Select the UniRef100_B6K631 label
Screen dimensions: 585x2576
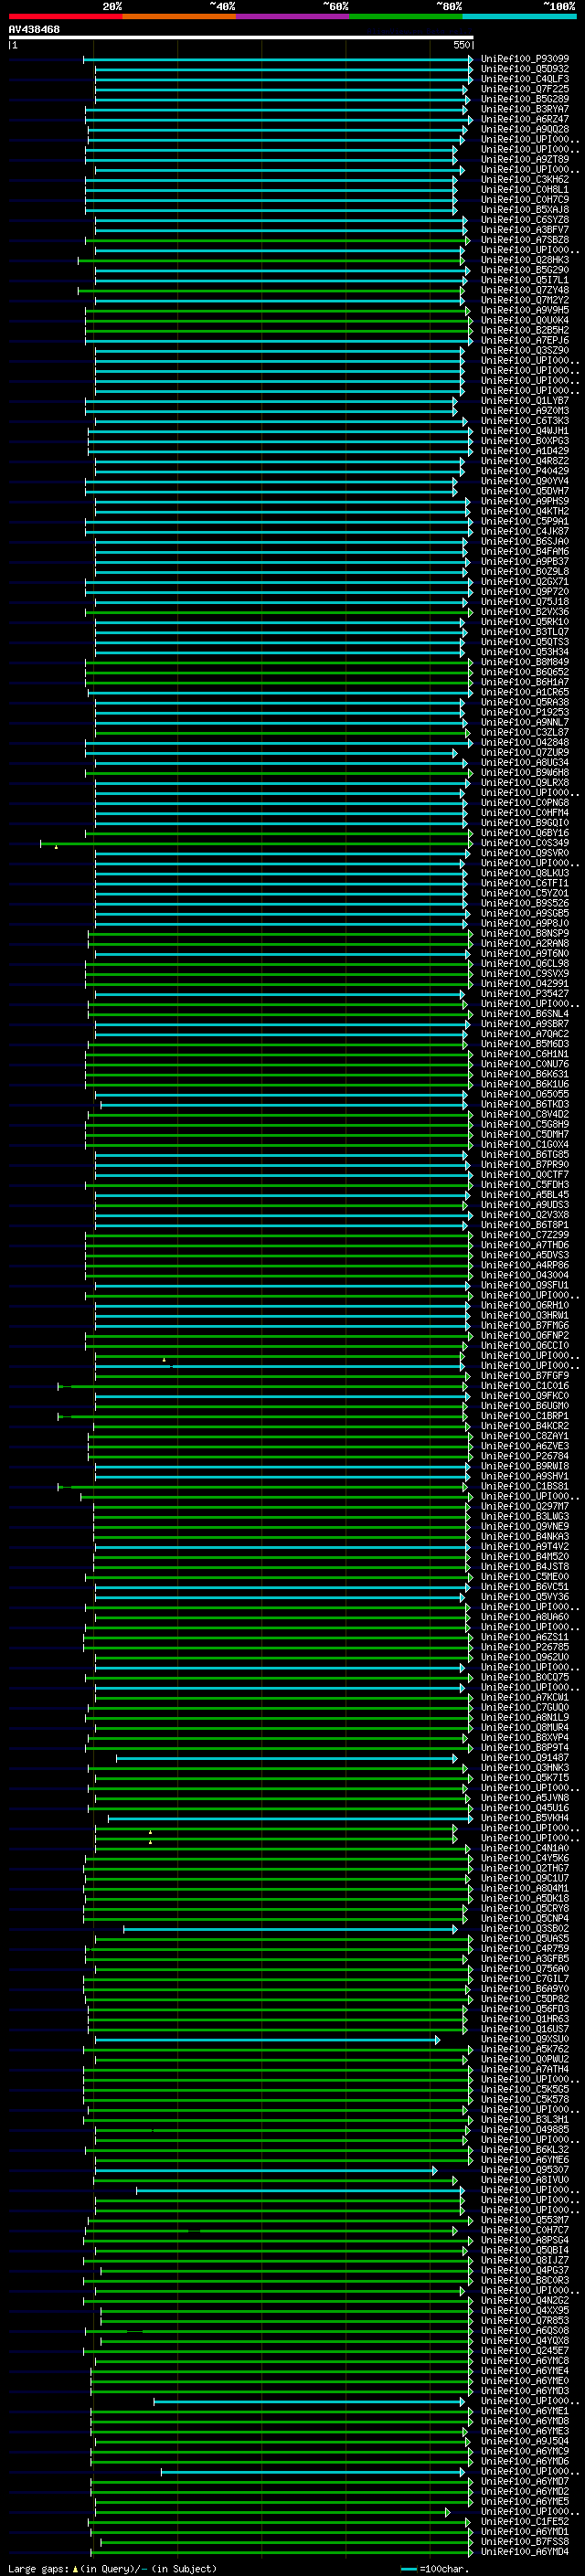525,1074
